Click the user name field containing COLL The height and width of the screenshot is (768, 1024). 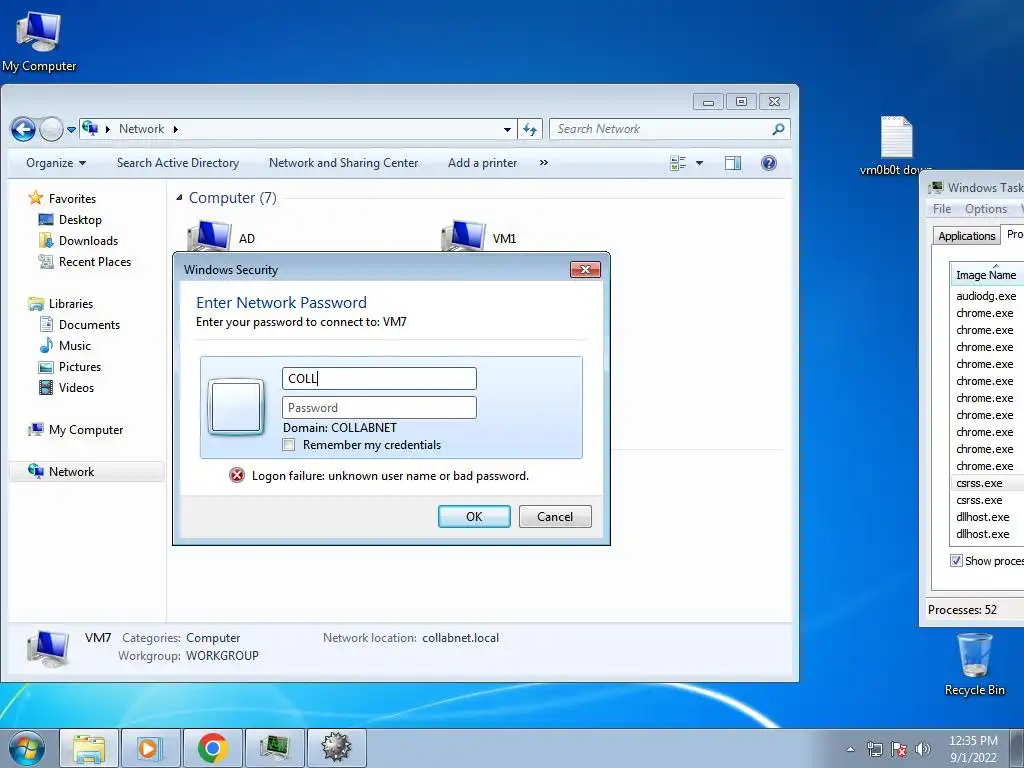coord(379,379)
